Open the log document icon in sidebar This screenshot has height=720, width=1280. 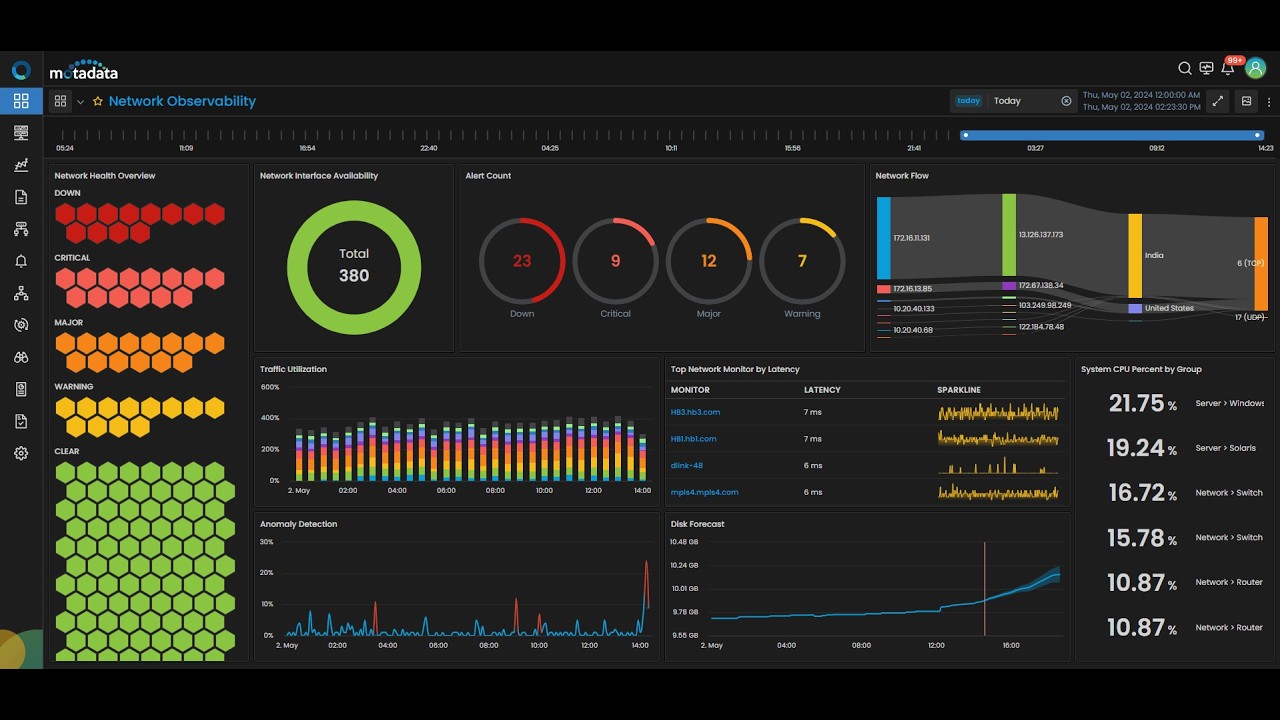click(21, 197)
